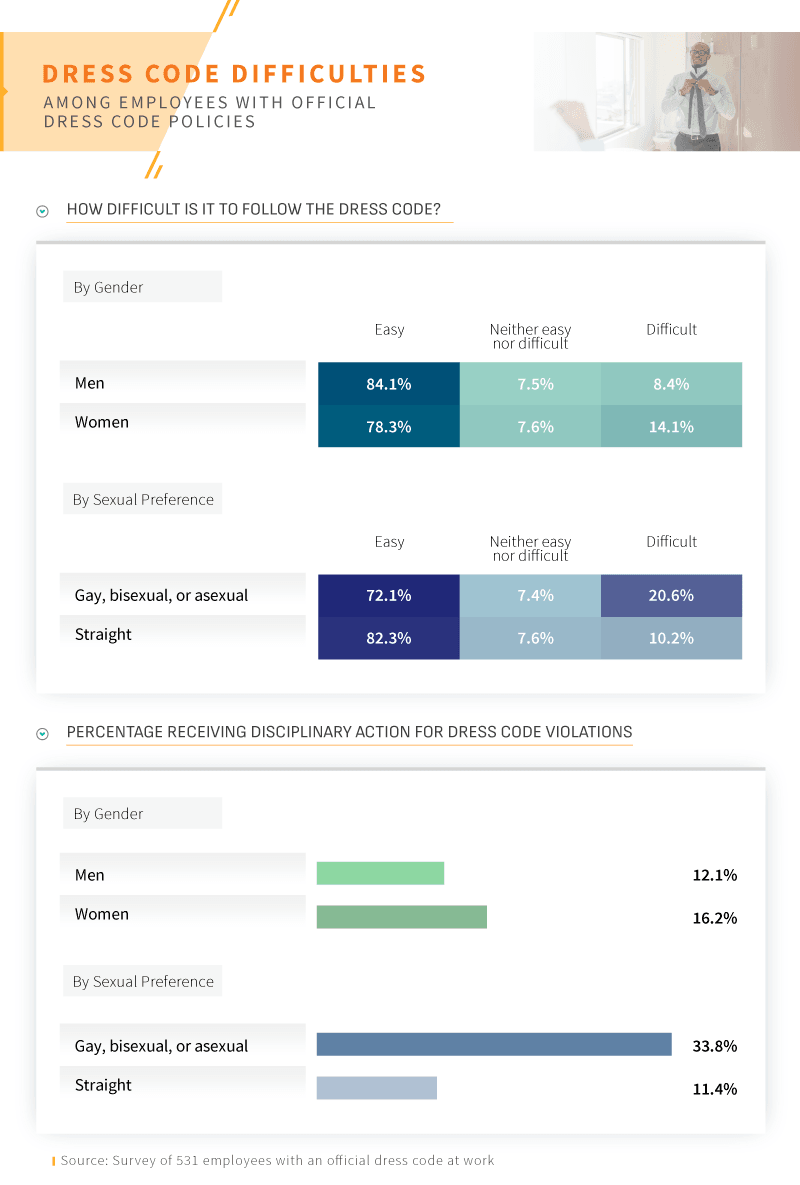Click the 'By Gender' label above the bar chart
The width and height of the screenshot is (800, 1185).
[x=109, y=814]
